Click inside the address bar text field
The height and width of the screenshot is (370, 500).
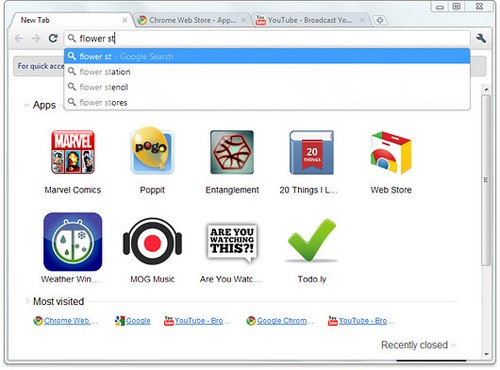click(267, 38)
